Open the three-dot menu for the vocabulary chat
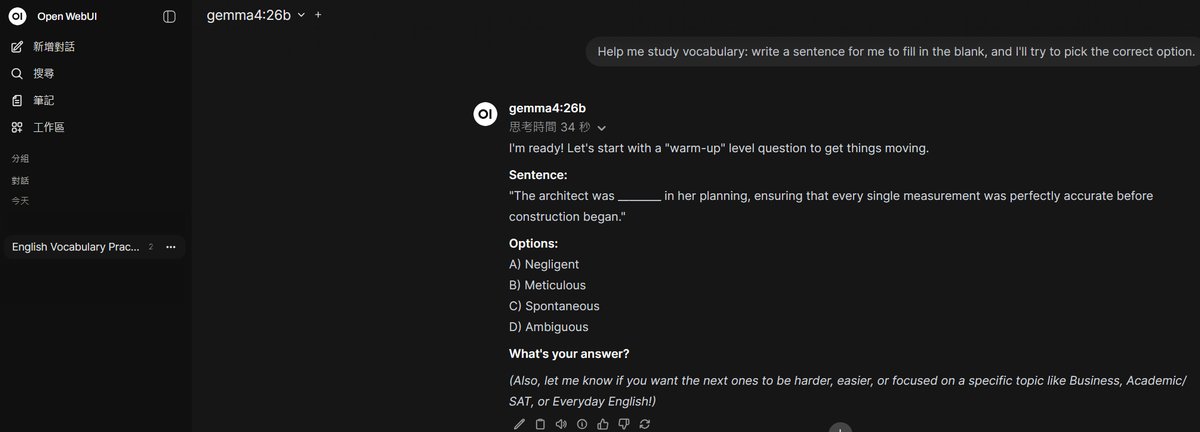This screenshot has height=432, width=1200. point(170,247)
